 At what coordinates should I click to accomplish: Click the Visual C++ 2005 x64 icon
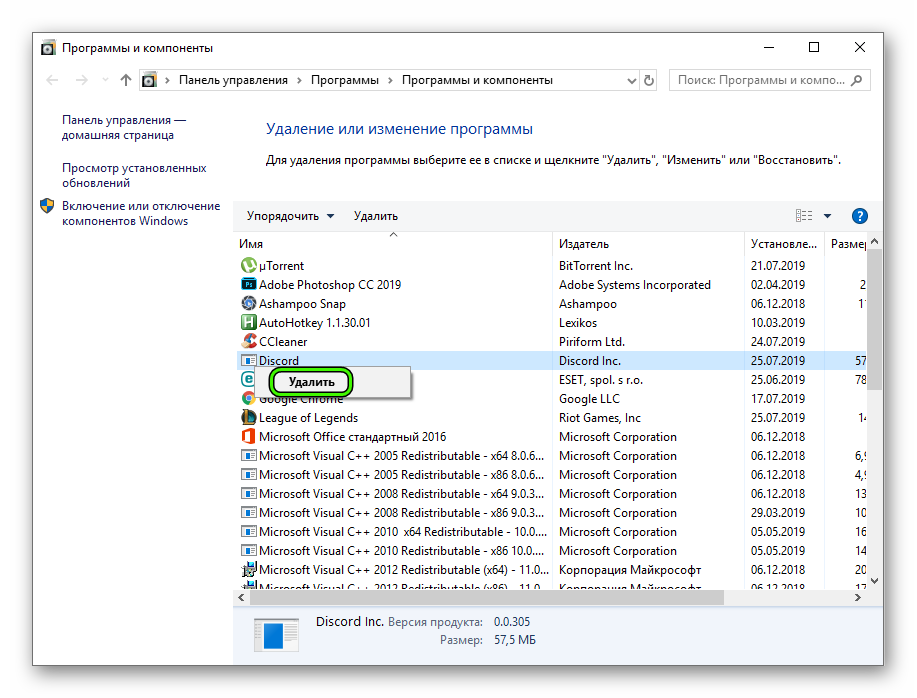(x=249, y=455)
